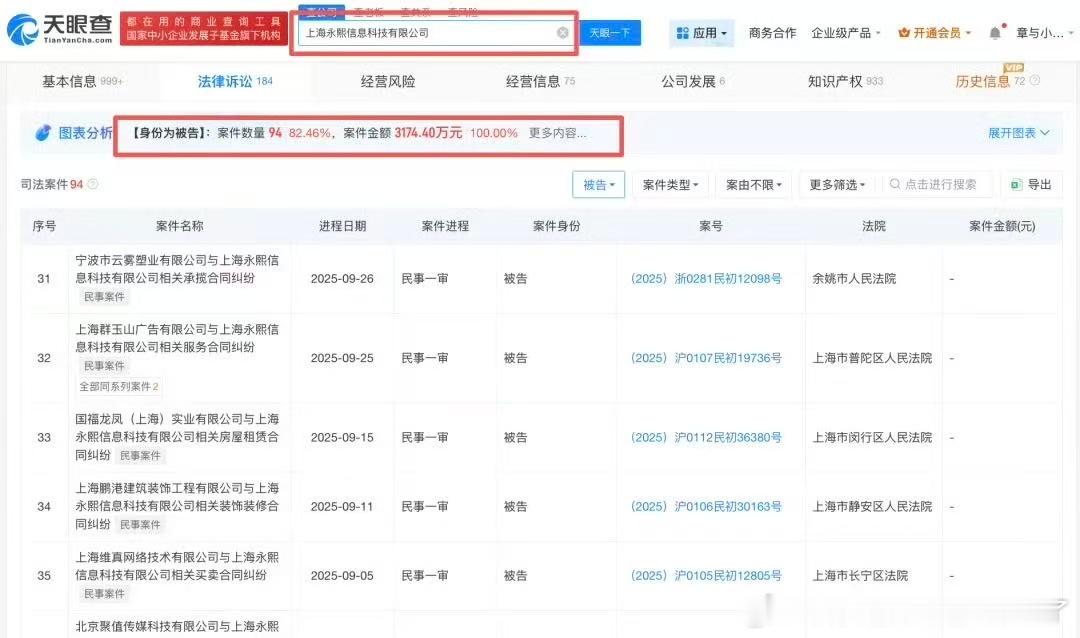Click the 上海市长宁区法院 court cell
The width and height of the screenshot is (1080, 638).
point(860,575)
